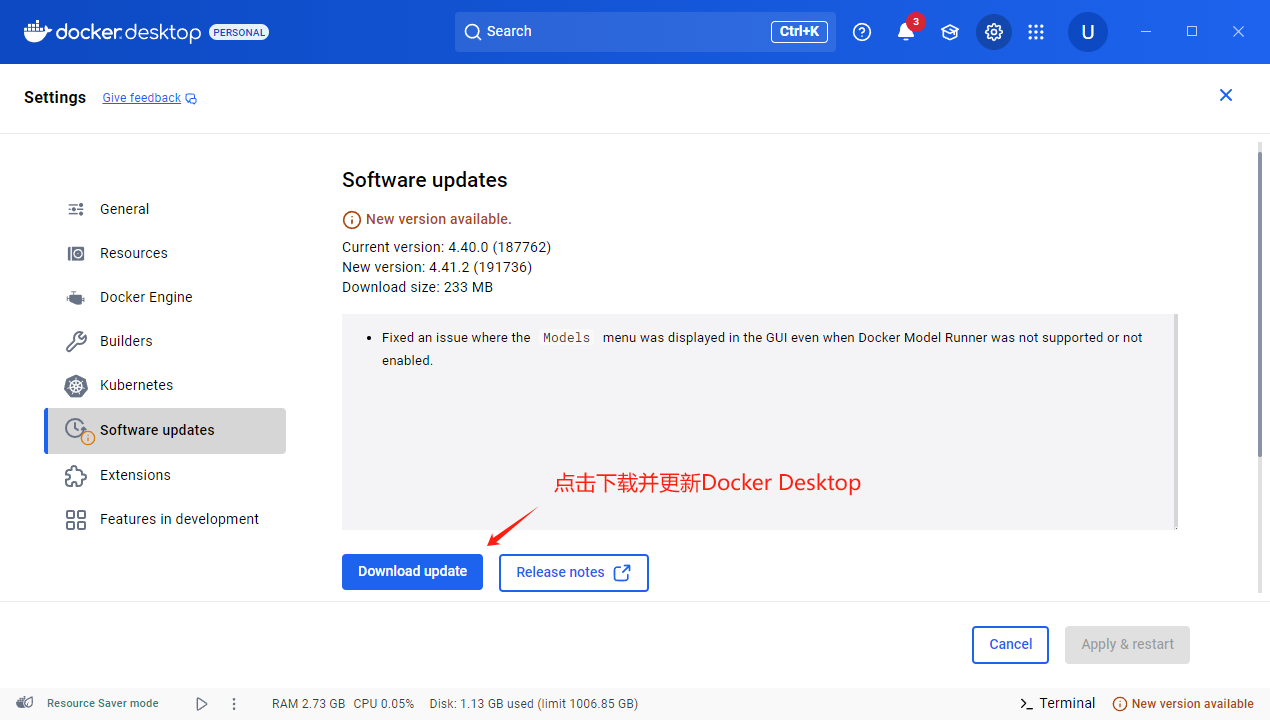The width and height of the screenshot is (1270, 720).
Task: Click the Builders wrench icon
Action: [76, 341]
